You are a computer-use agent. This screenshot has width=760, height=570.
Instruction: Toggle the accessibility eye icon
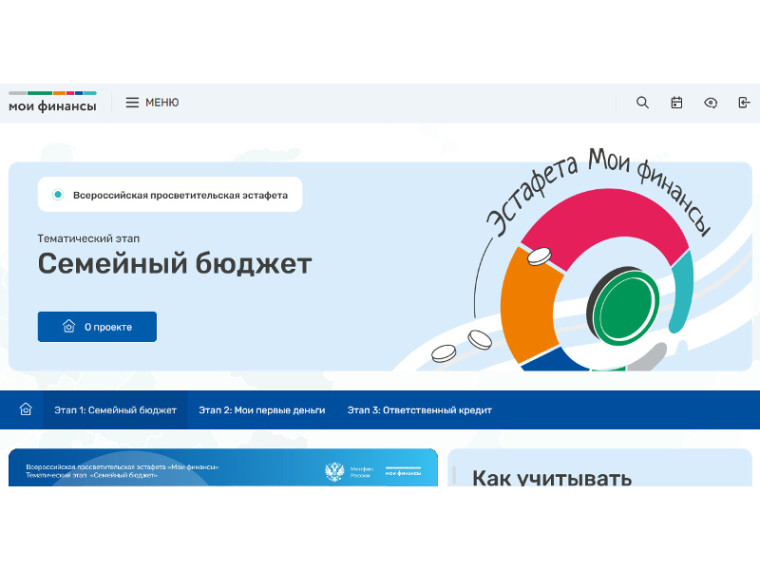tap(710, 102)
